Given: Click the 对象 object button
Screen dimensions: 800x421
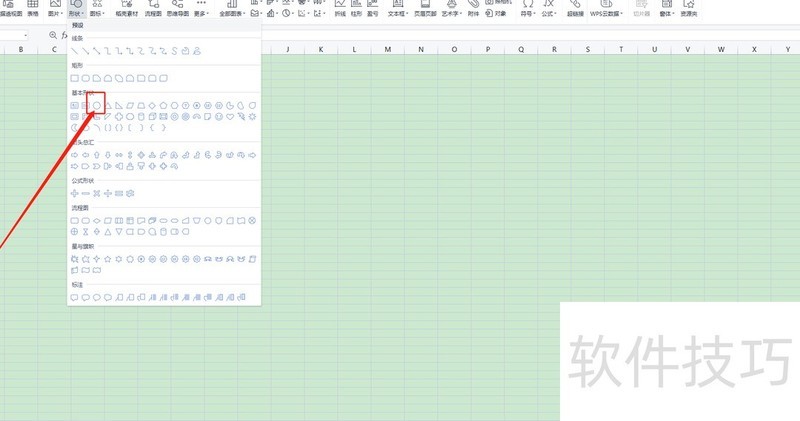Looking at the screenshot, I should 496,13.
